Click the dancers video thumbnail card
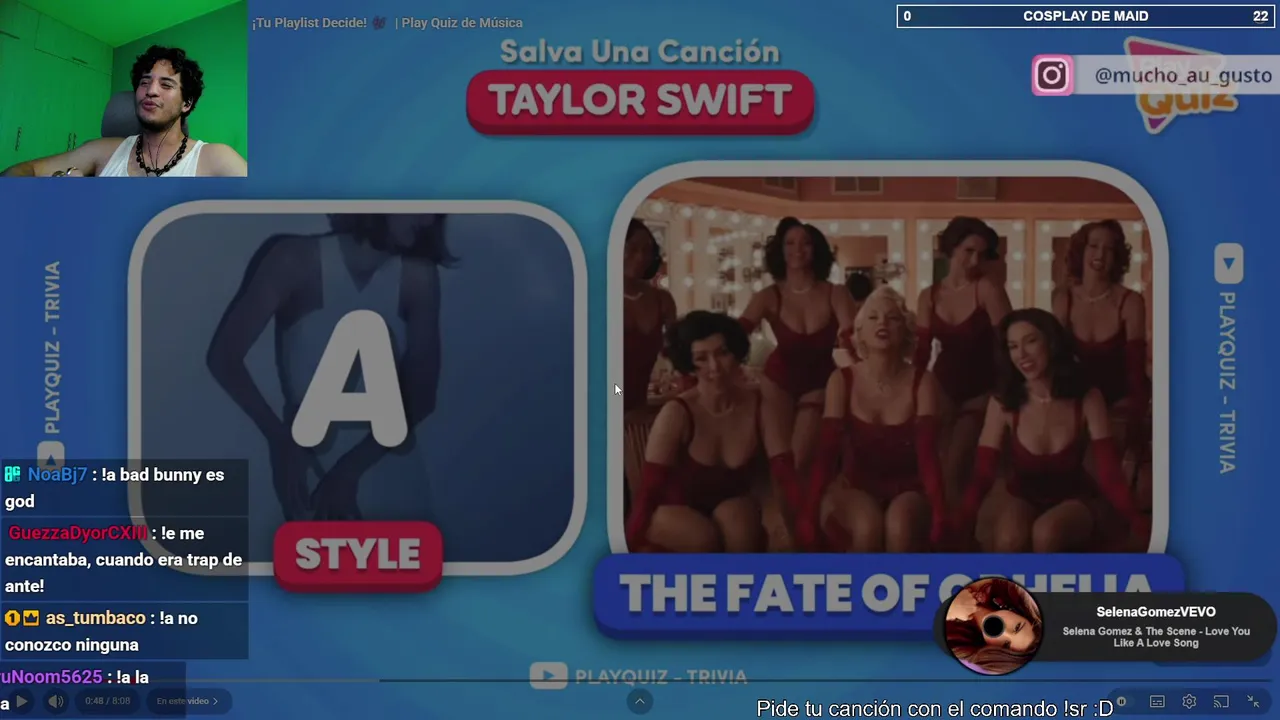 pos(888,365)
